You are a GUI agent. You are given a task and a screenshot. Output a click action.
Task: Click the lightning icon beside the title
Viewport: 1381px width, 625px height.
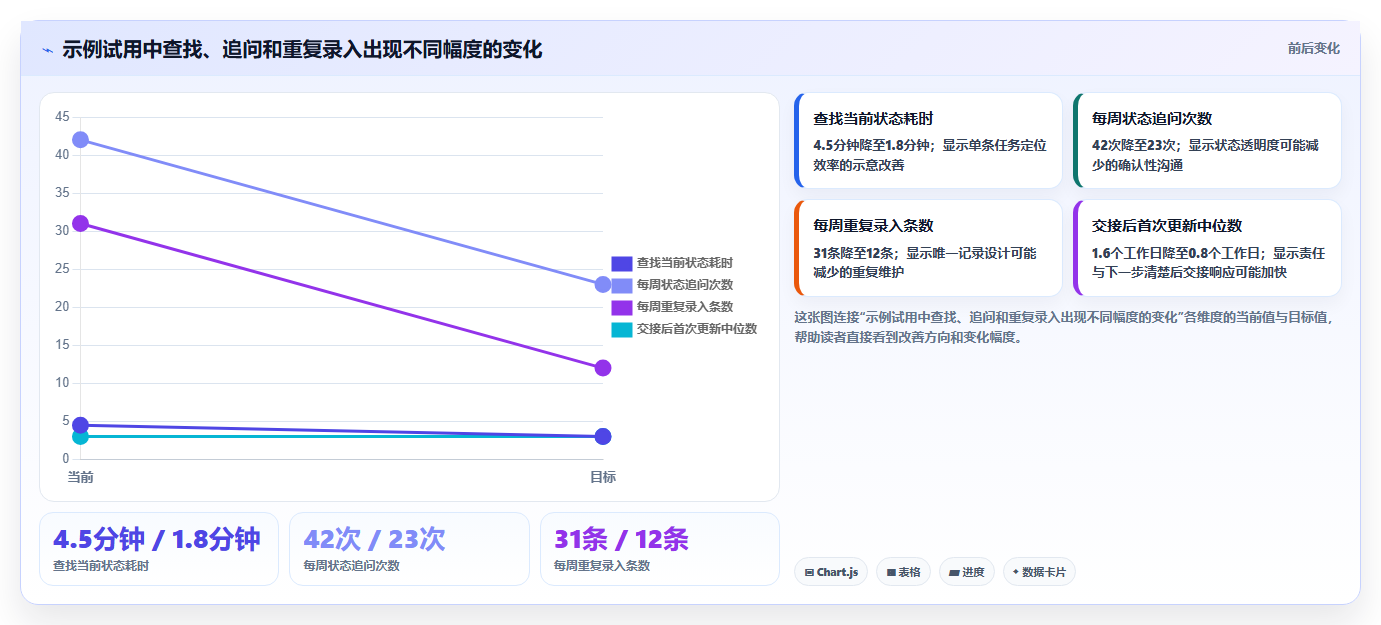point(47,50)
